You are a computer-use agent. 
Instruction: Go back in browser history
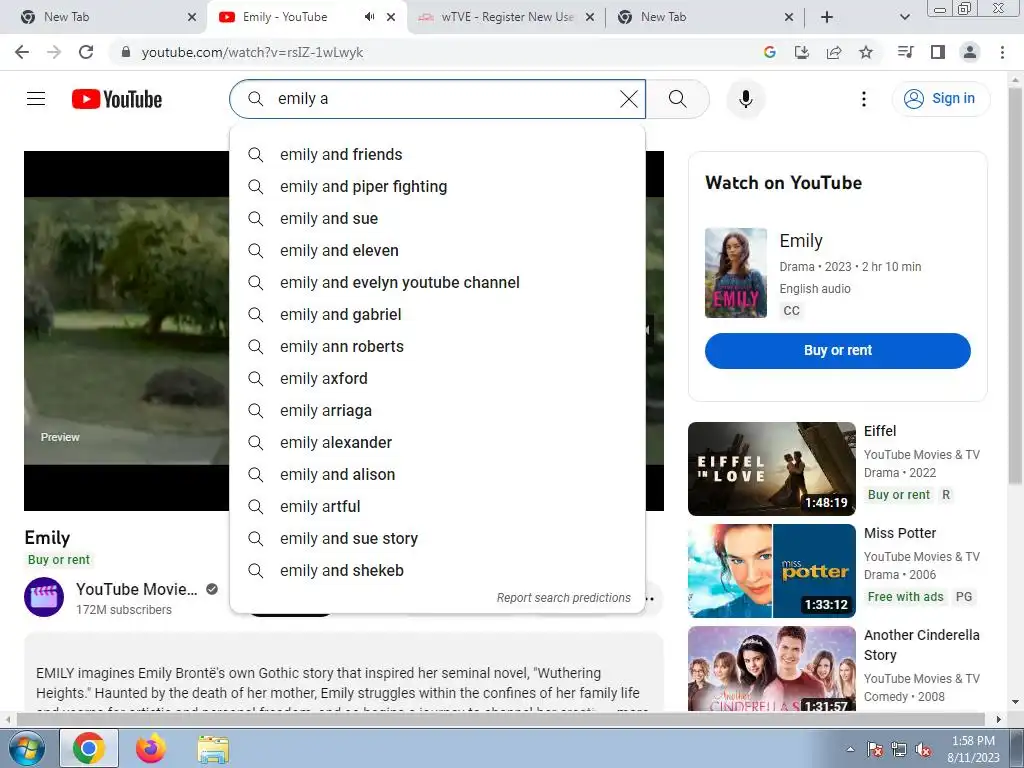click(x=22, y=52)
